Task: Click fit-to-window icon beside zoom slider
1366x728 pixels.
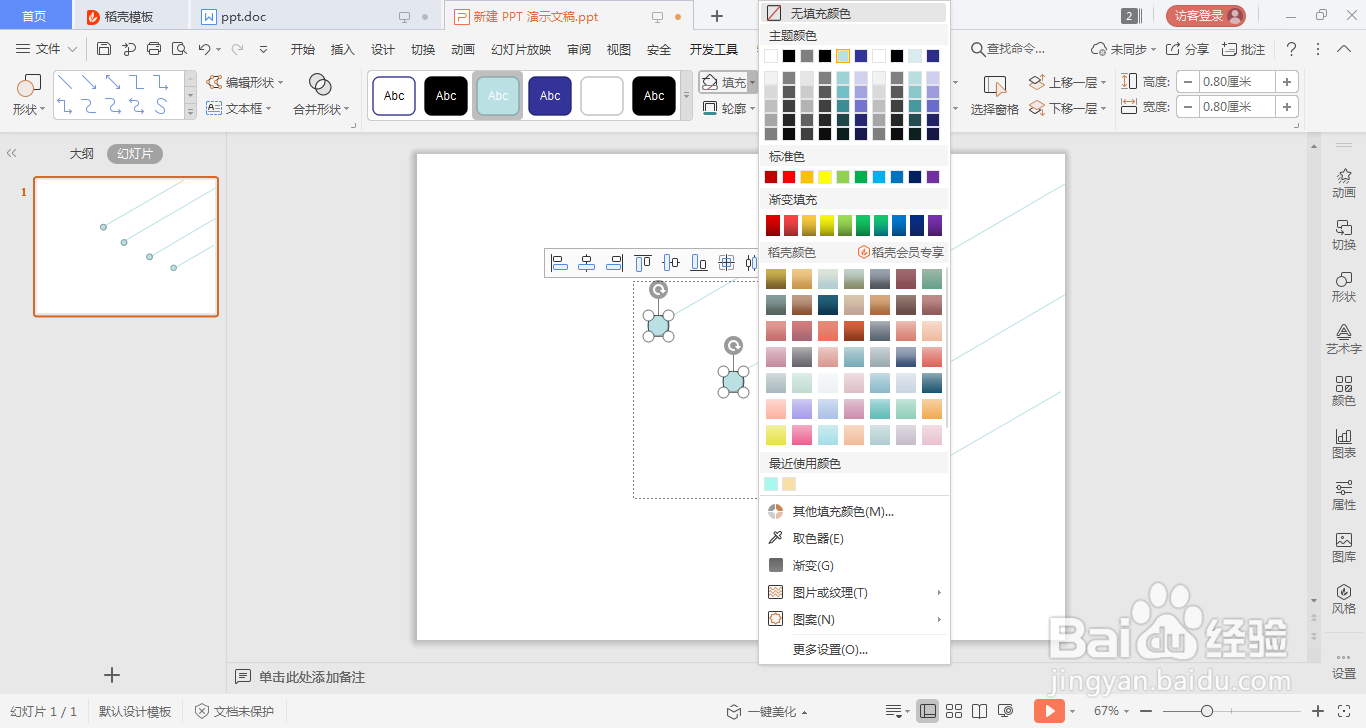Action: coord(1344,711)
